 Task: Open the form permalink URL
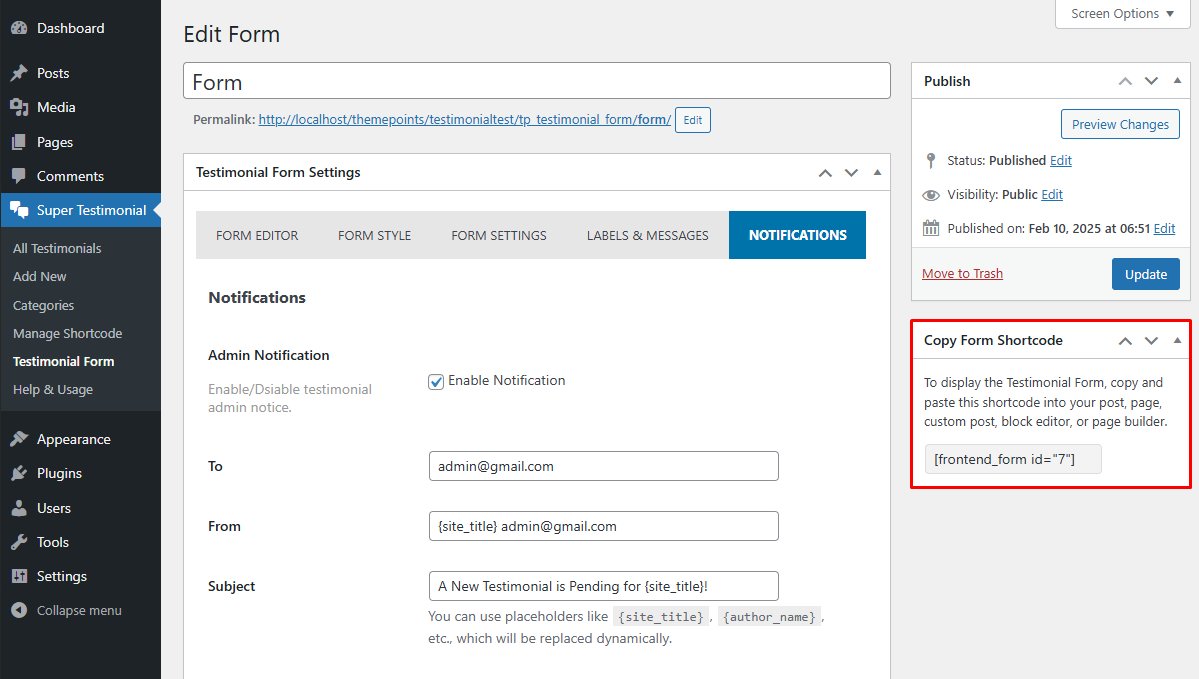pos(465,120)
